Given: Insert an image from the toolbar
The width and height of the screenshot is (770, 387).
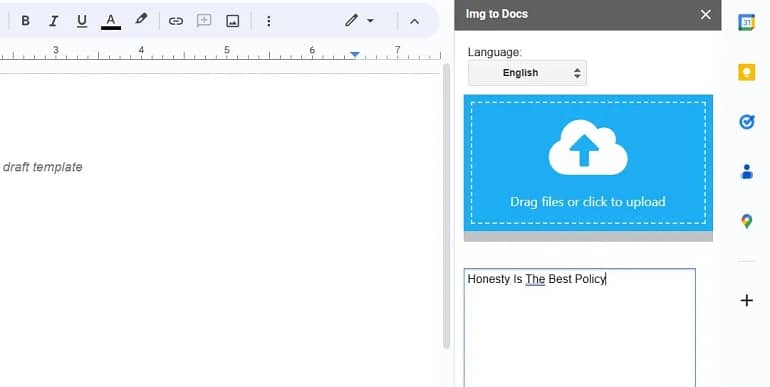Looking at the screenshot, I should point(232,21).
